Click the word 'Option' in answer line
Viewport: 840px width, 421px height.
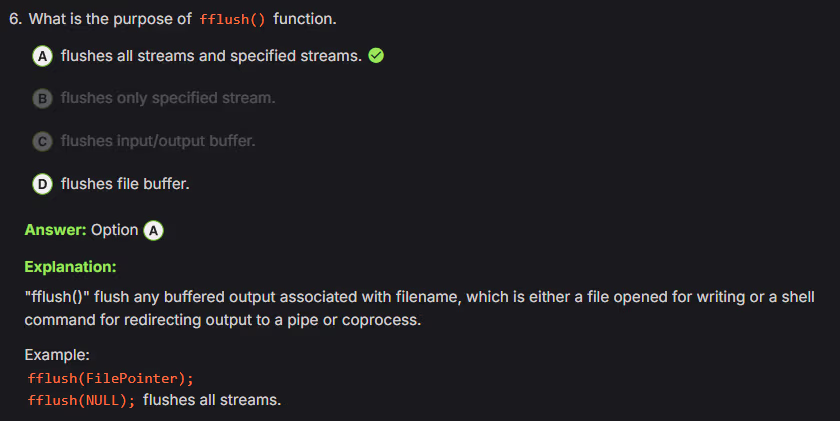(x=114, y=230)
